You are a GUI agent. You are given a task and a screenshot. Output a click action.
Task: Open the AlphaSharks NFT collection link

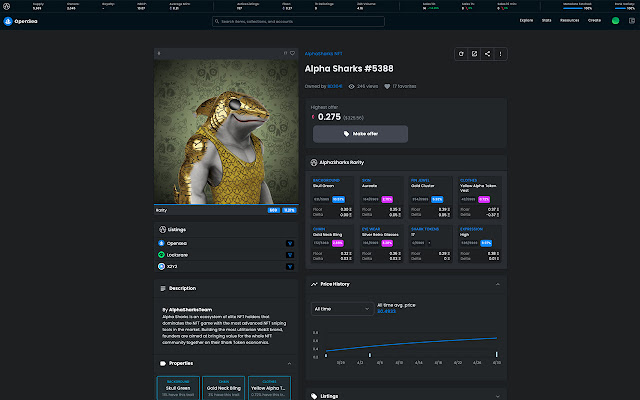pos(323,53)
